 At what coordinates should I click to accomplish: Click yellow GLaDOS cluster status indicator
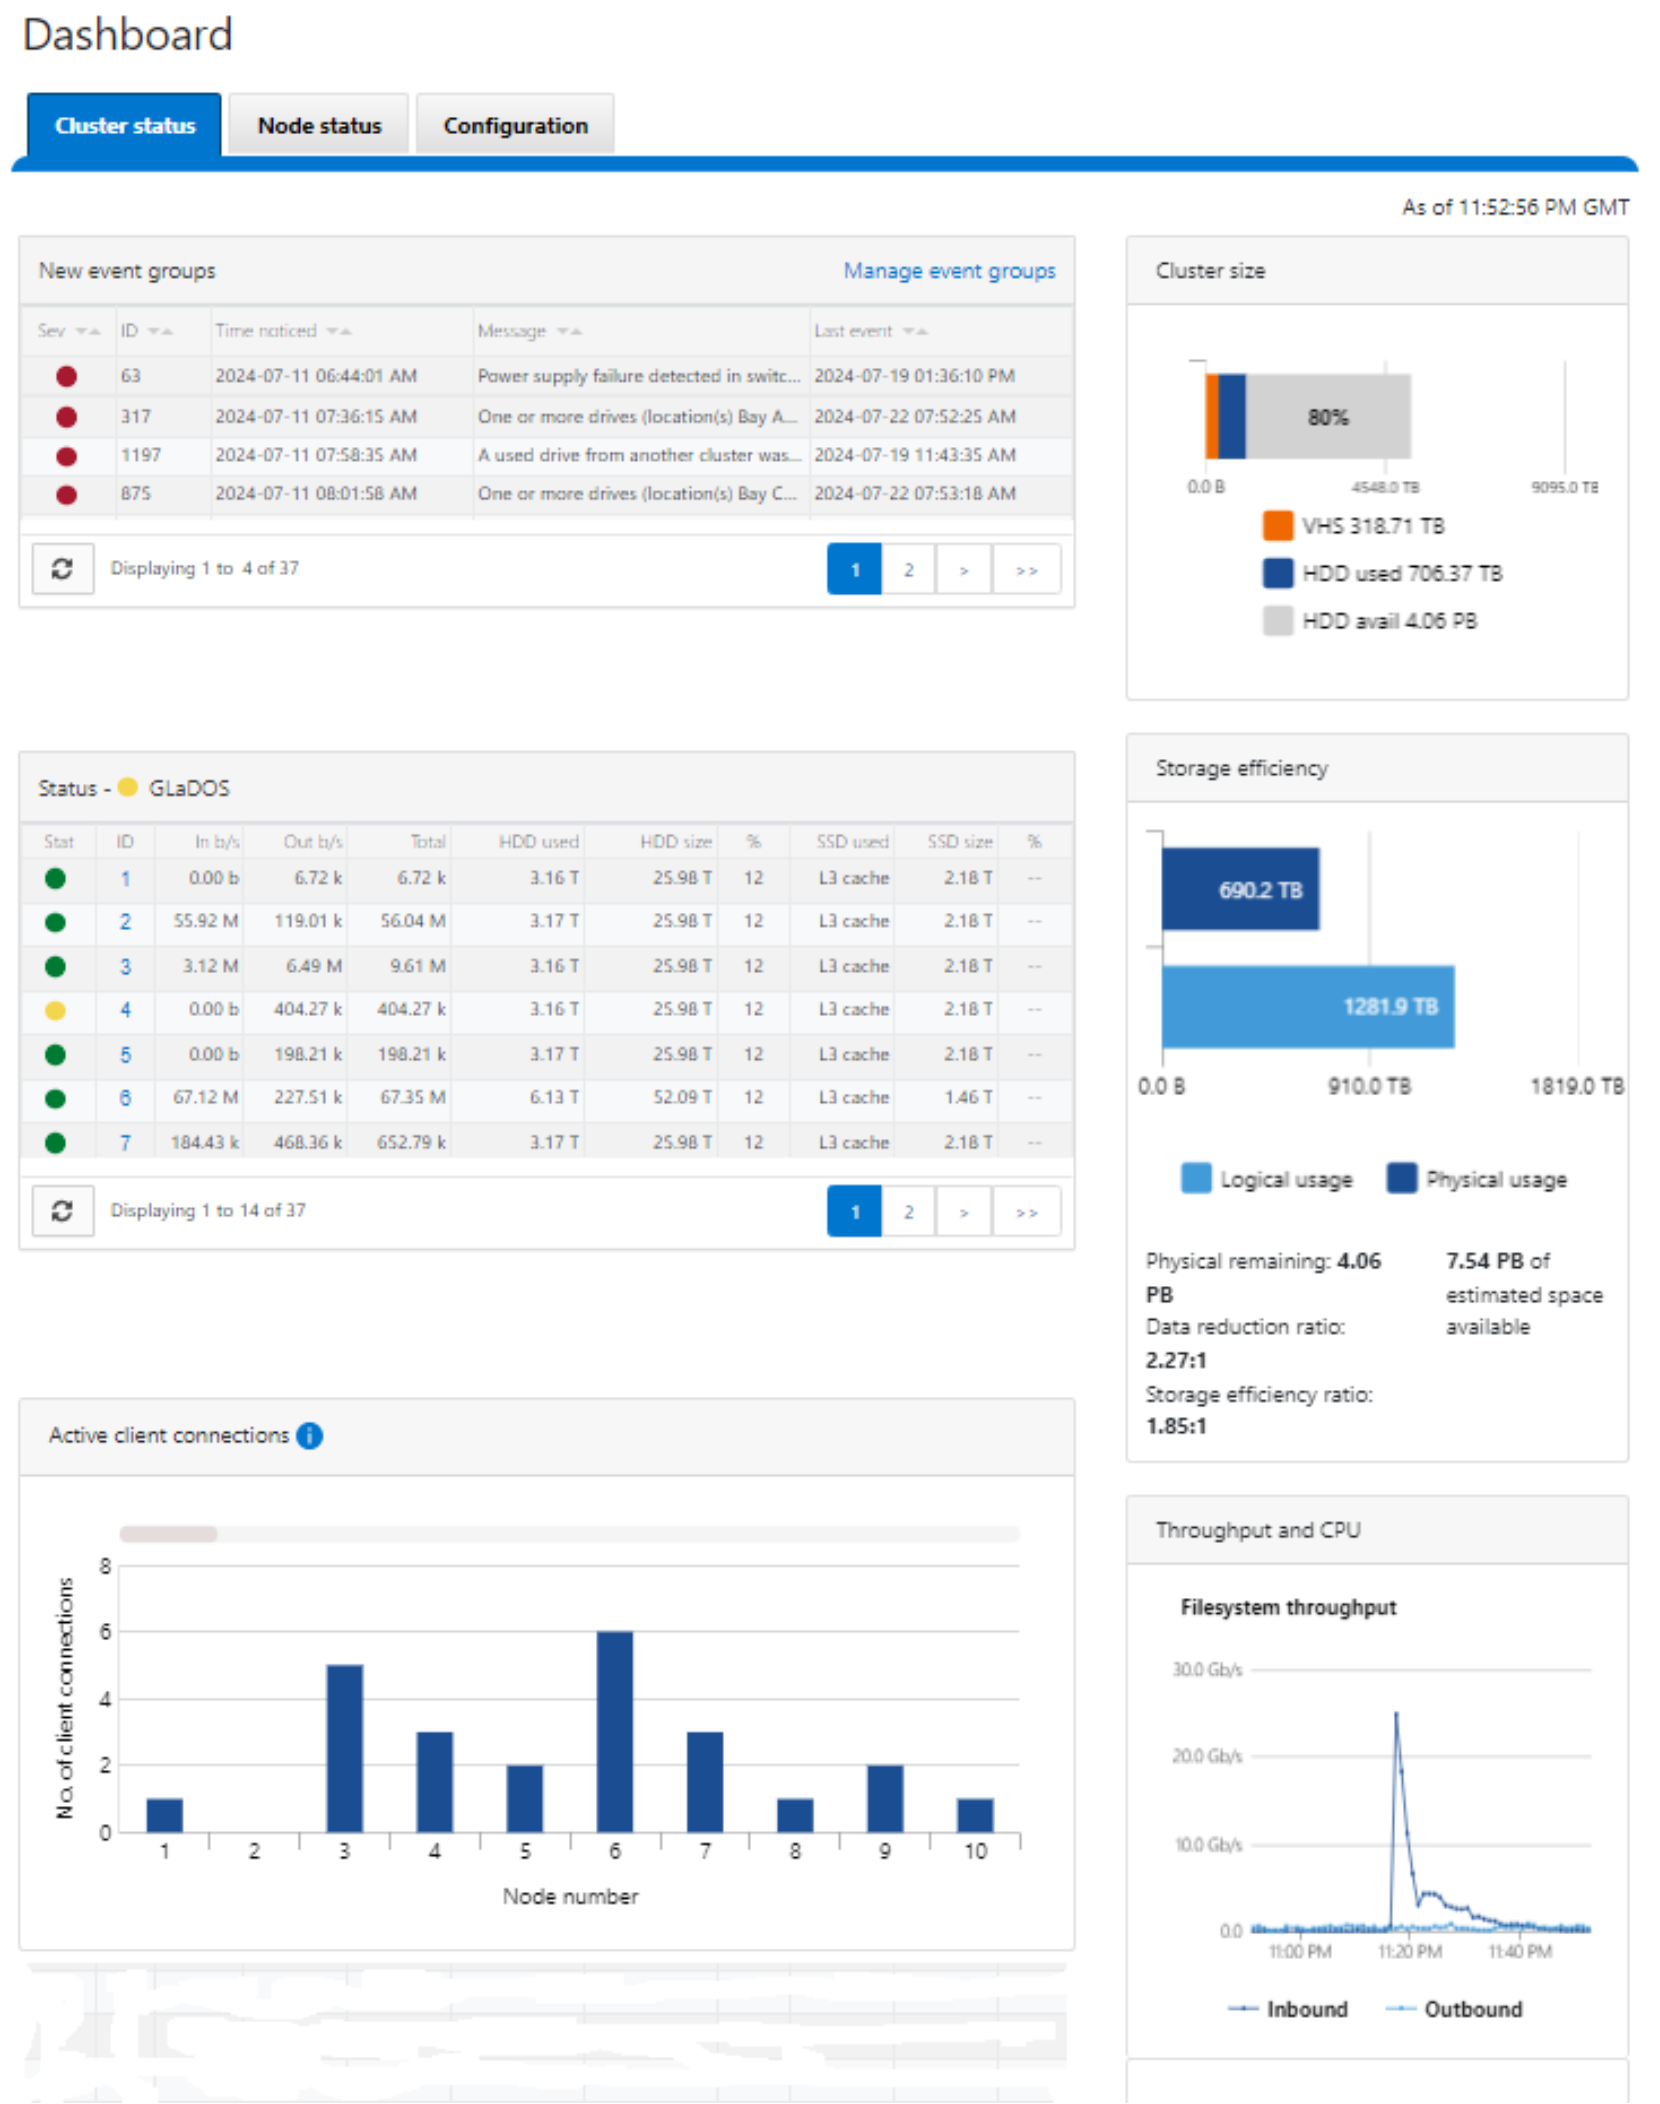[x=128, y=787]
